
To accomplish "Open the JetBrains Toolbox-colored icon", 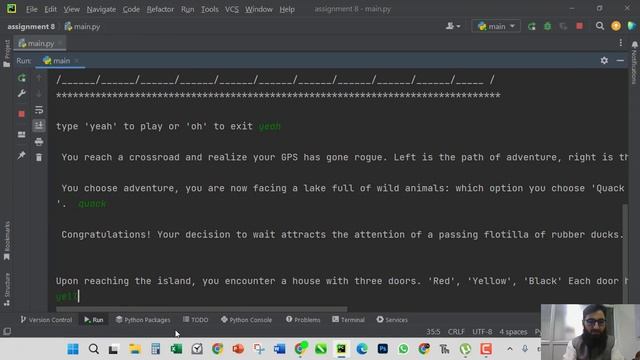I will (632, 27).
